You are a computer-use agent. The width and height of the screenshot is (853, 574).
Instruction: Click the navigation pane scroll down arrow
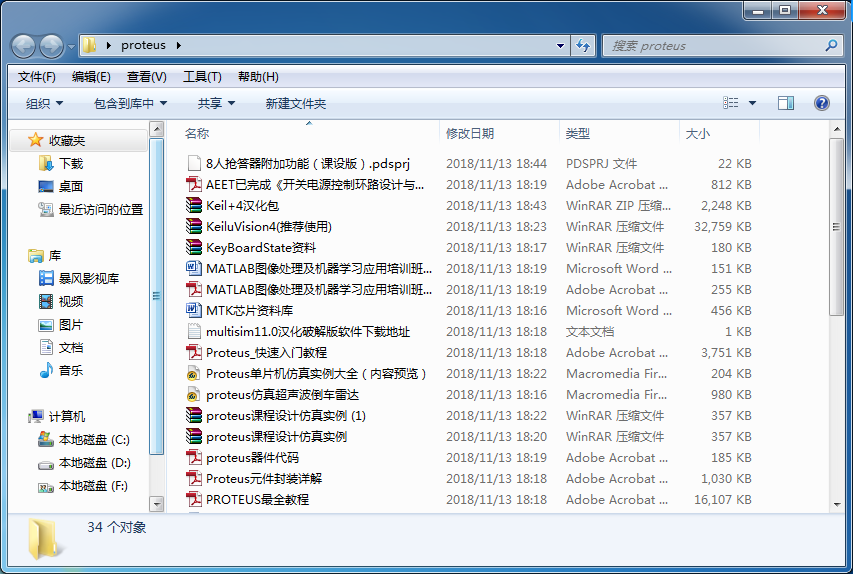[156, 504]
